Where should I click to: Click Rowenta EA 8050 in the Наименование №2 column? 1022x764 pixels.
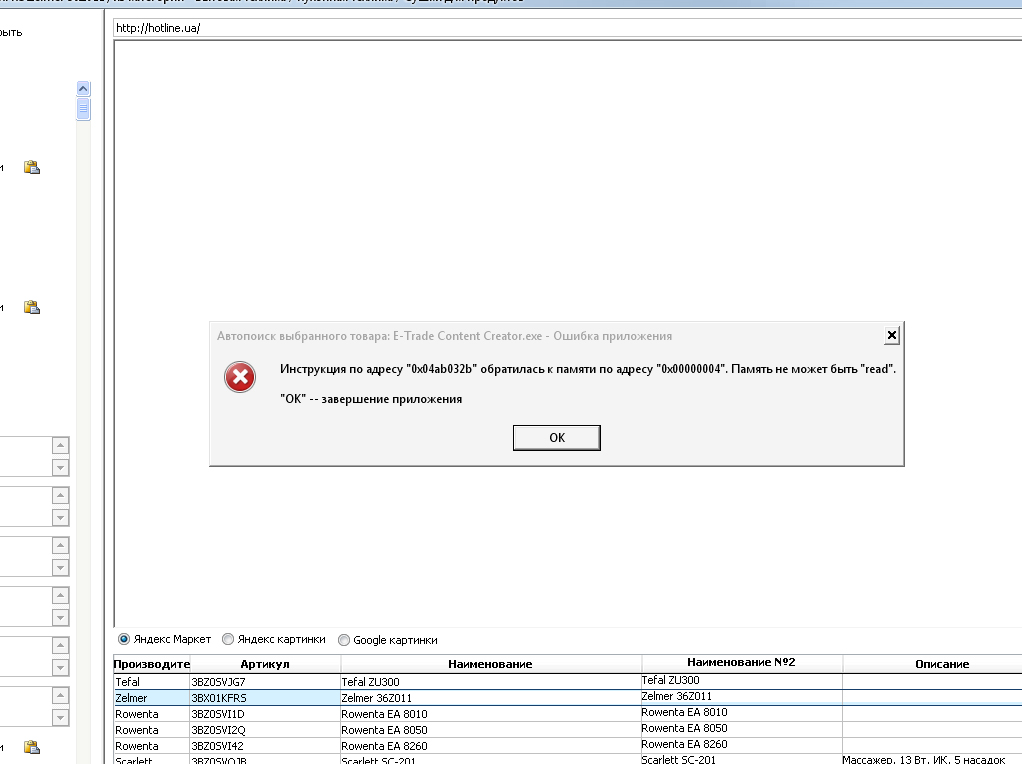742,728
